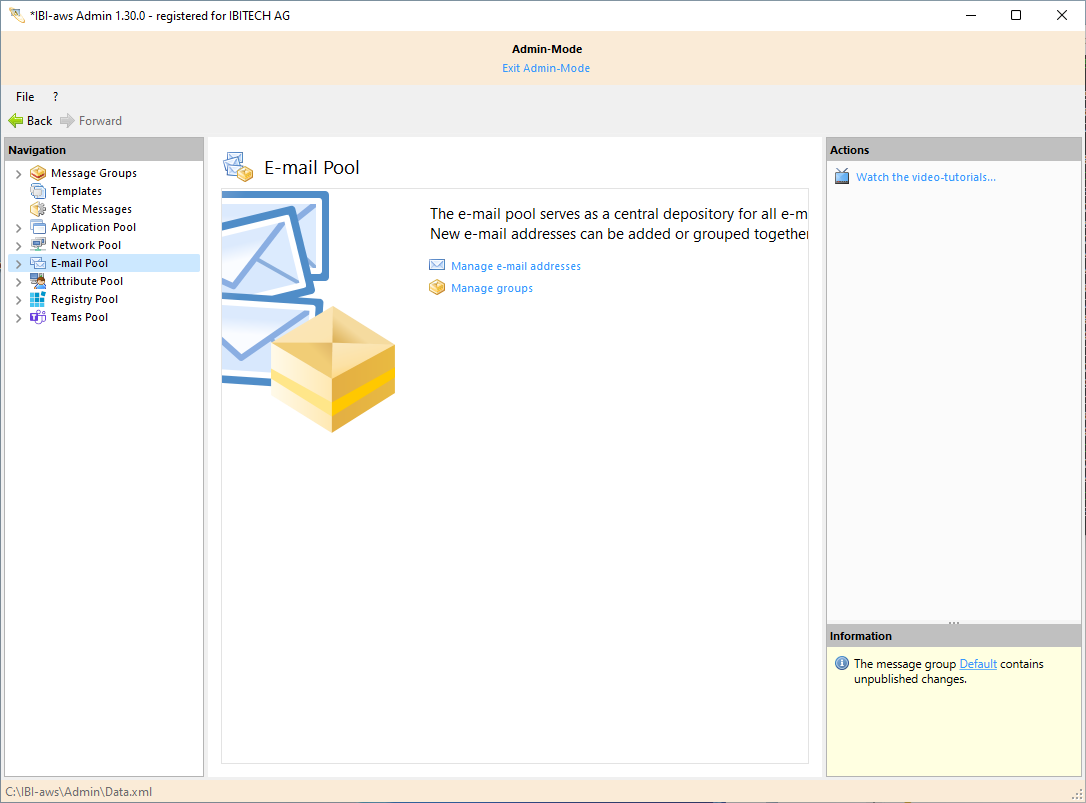1086x803 pixels.
Task: Click the group box icon beside Manage groups
Action: (437, 287)
